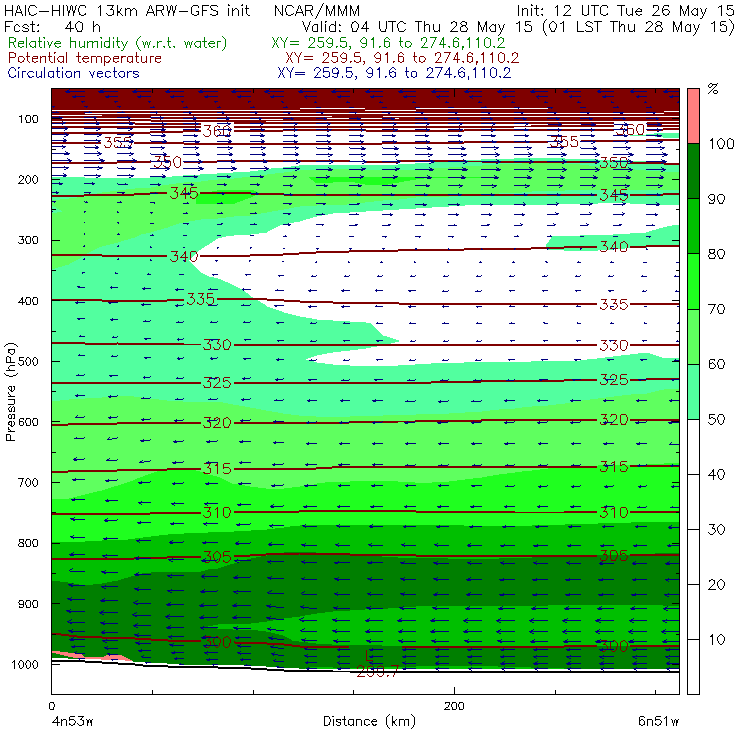Click the '500' pressure axis tick label

28,361
